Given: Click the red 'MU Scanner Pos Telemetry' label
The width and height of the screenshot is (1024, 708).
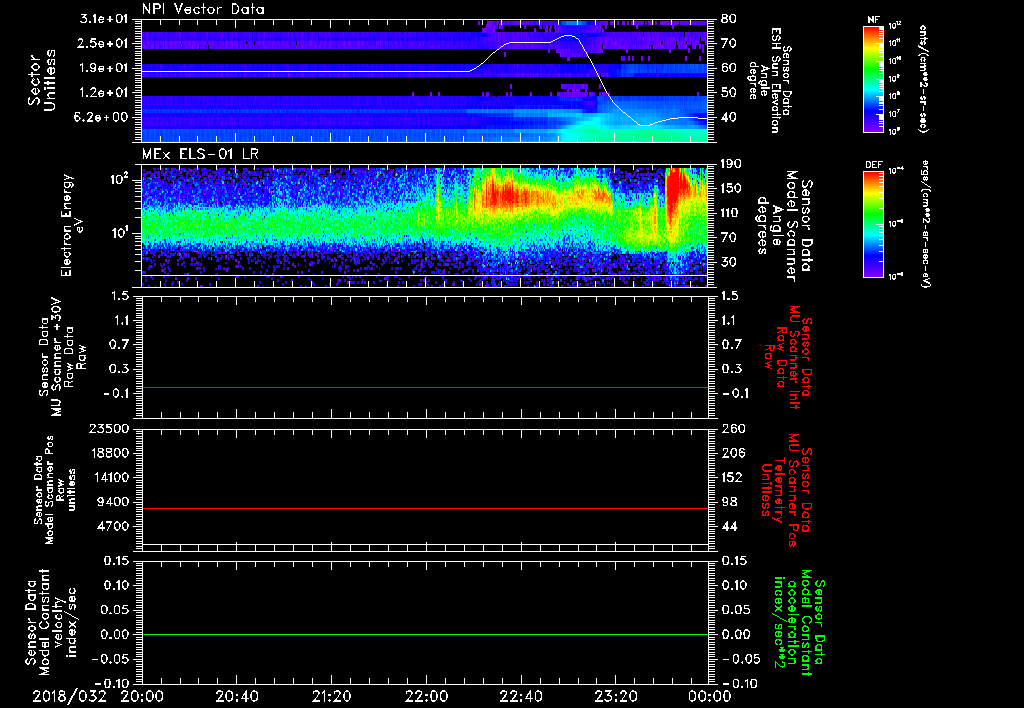Looking at the screenshot, I should [x=786, y=490].
